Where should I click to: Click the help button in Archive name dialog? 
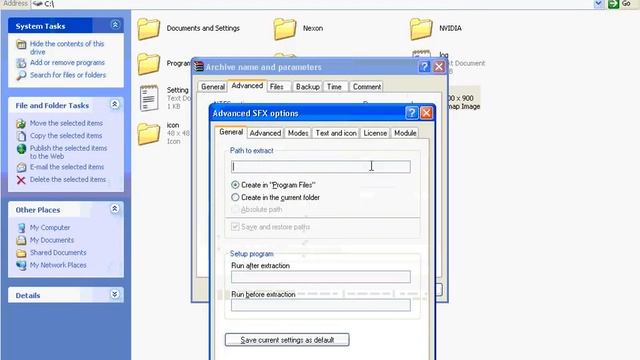point(424,67)
